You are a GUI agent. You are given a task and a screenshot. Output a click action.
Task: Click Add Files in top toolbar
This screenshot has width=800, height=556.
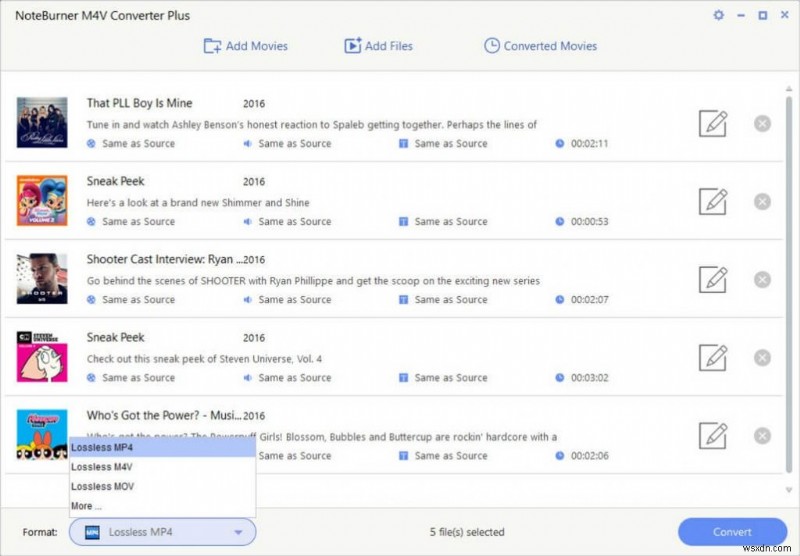(378, 46)
